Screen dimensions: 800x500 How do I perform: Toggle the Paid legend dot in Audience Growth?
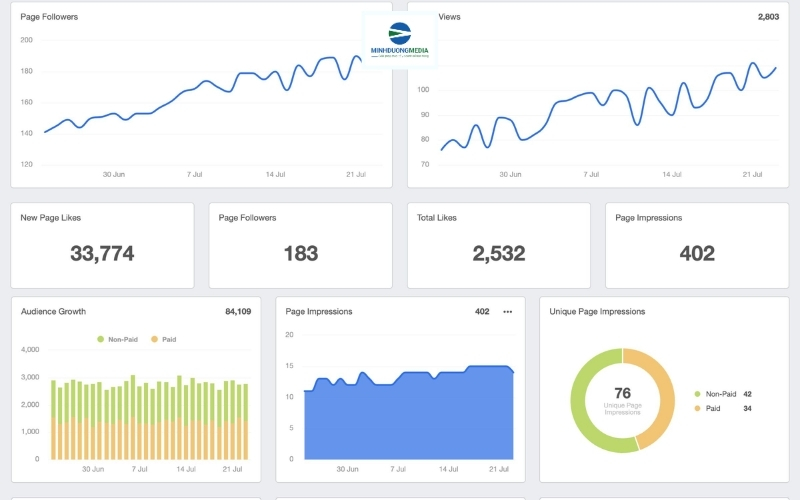tap(155, 339)
